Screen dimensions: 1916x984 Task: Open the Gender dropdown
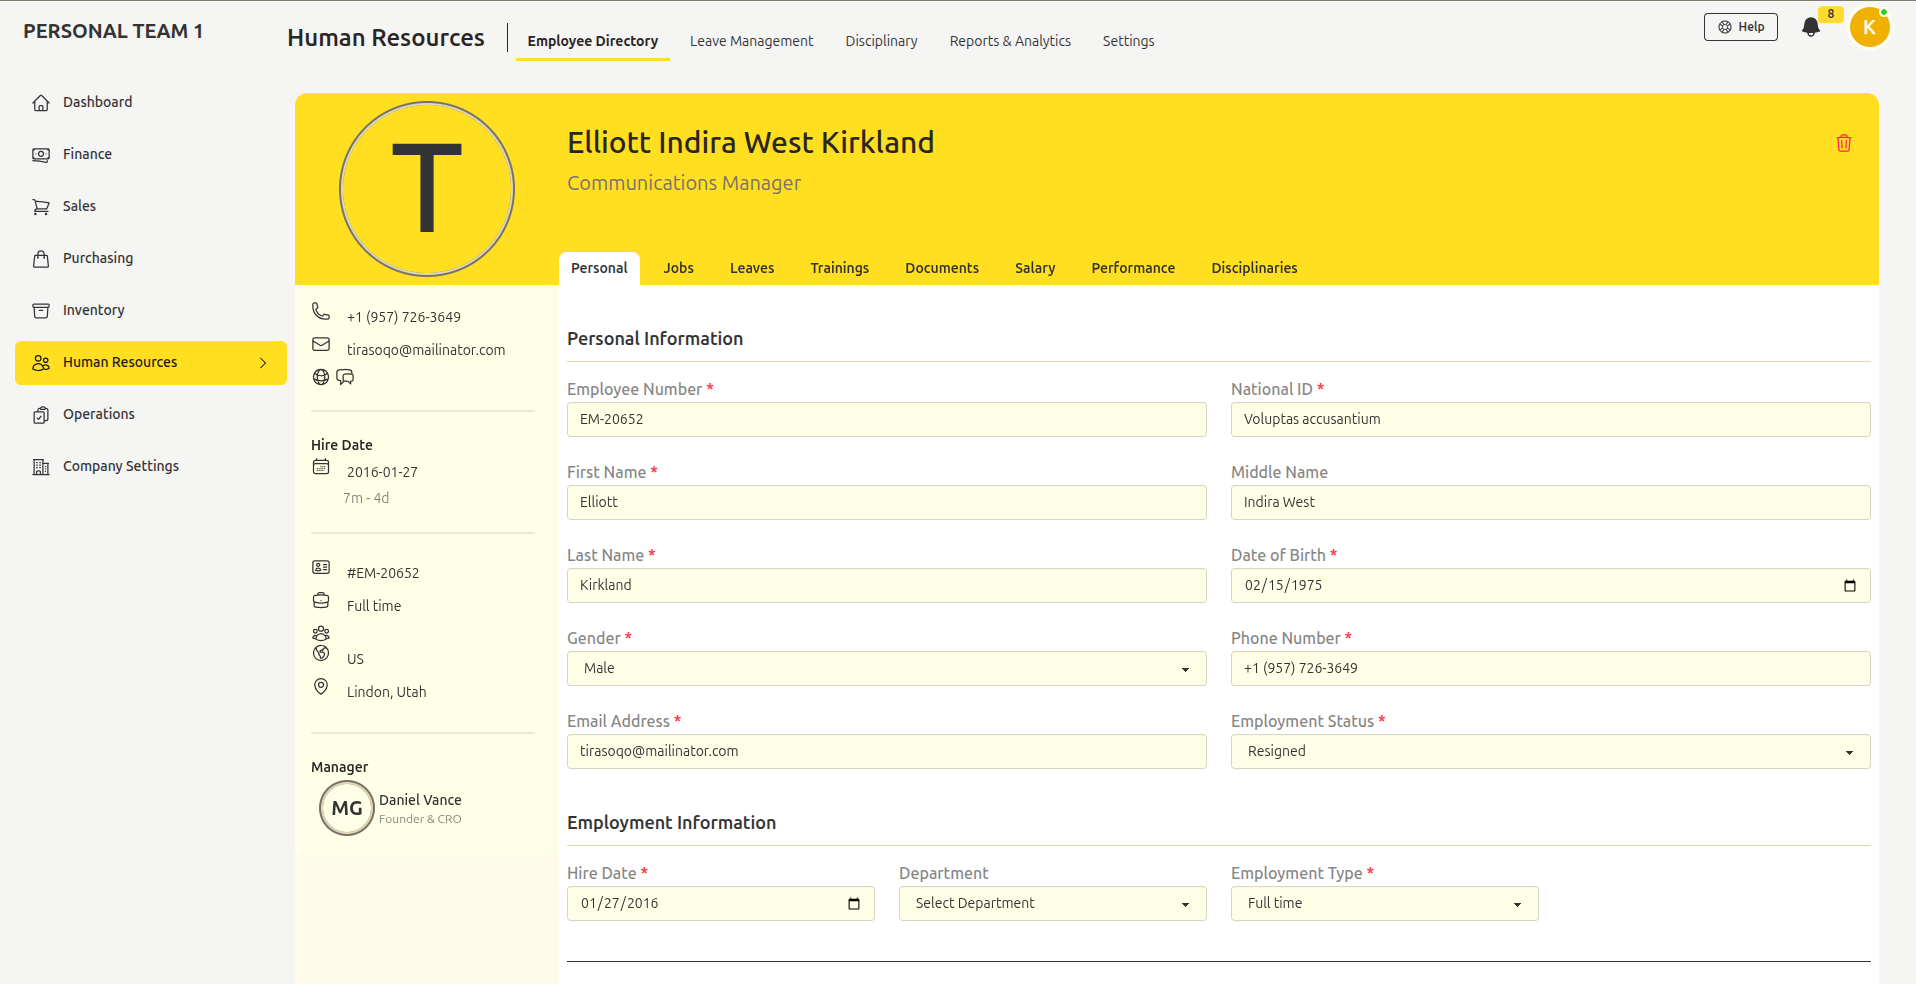click(x=887, y=669)
